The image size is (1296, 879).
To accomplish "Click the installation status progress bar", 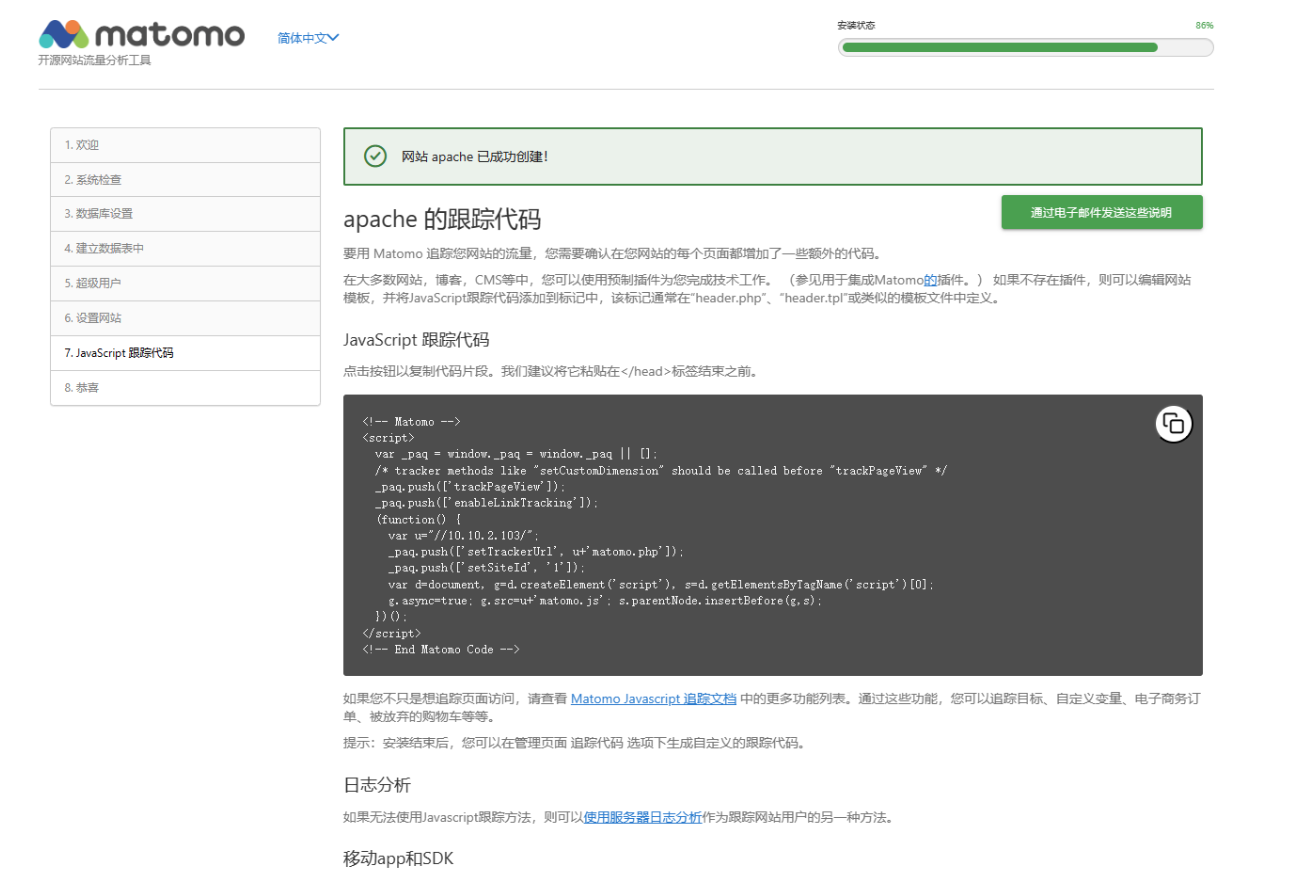I will [x=1025, y=47].
